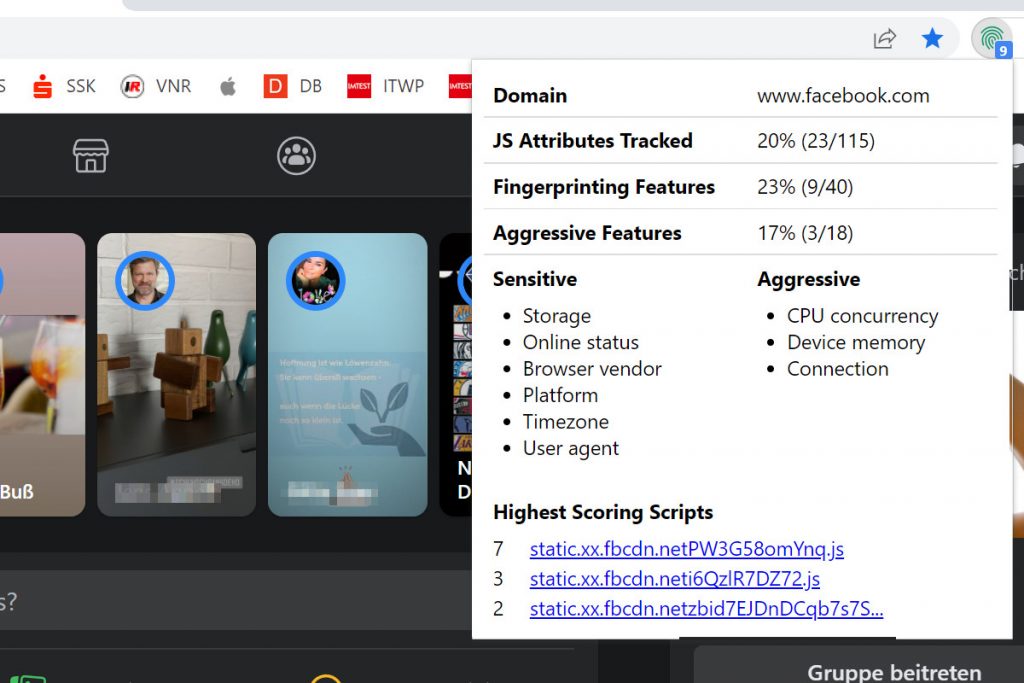Click the share page icon

point(885,39)
